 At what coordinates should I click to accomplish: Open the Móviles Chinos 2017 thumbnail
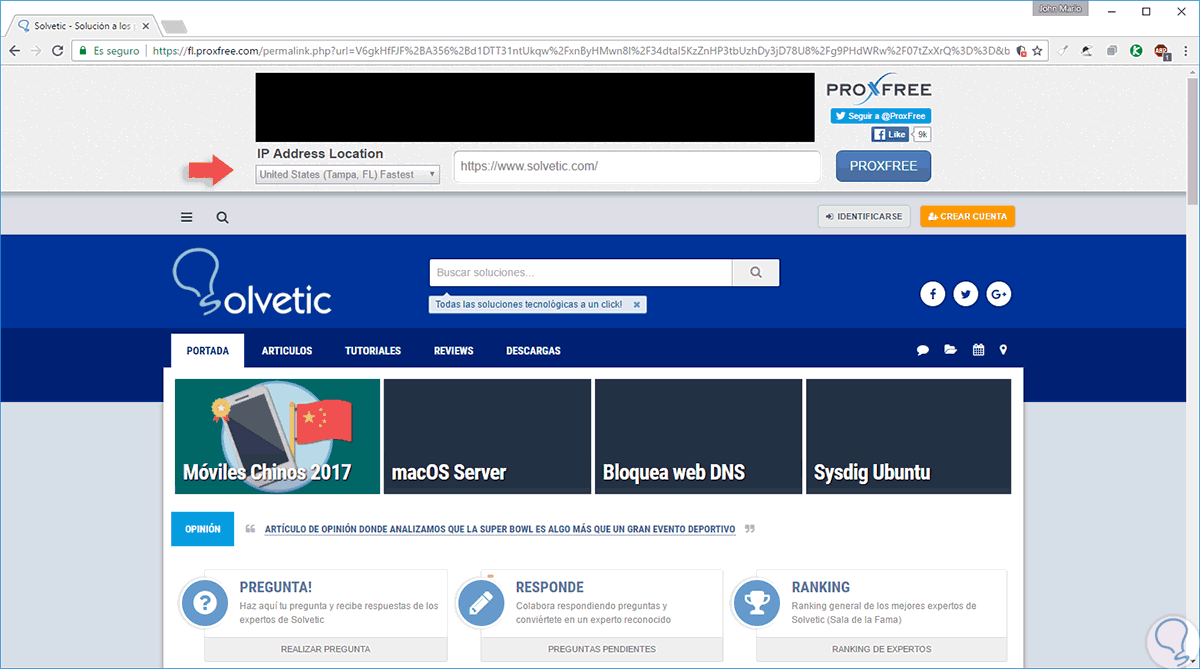click(x=277, y=436)
